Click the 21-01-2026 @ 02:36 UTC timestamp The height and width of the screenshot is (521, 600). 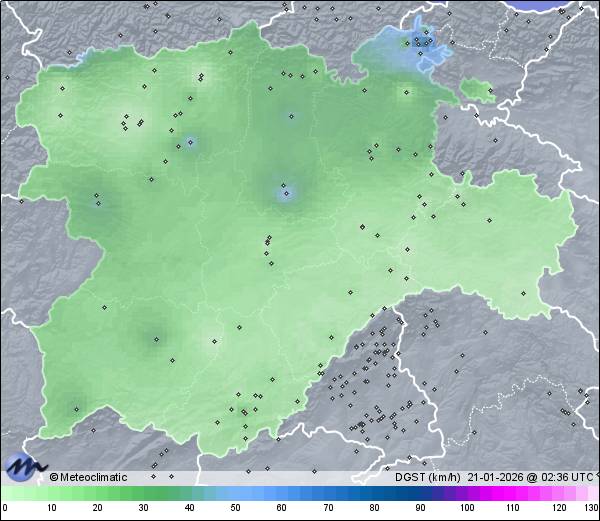(529, 477)
